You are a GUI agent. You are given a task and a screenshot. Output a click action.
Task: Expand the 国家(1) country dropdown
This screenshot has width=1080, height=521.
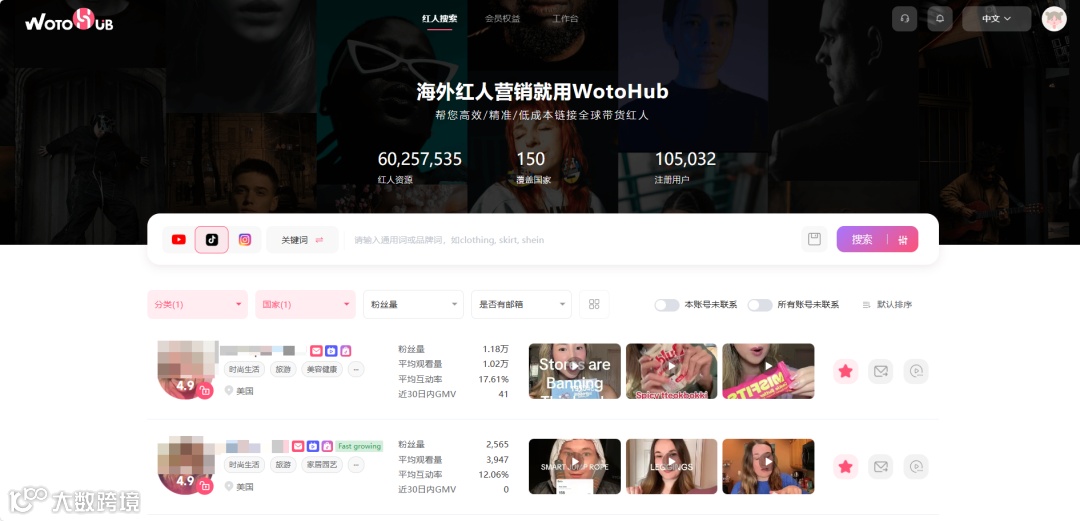click(x=305, y=304)
